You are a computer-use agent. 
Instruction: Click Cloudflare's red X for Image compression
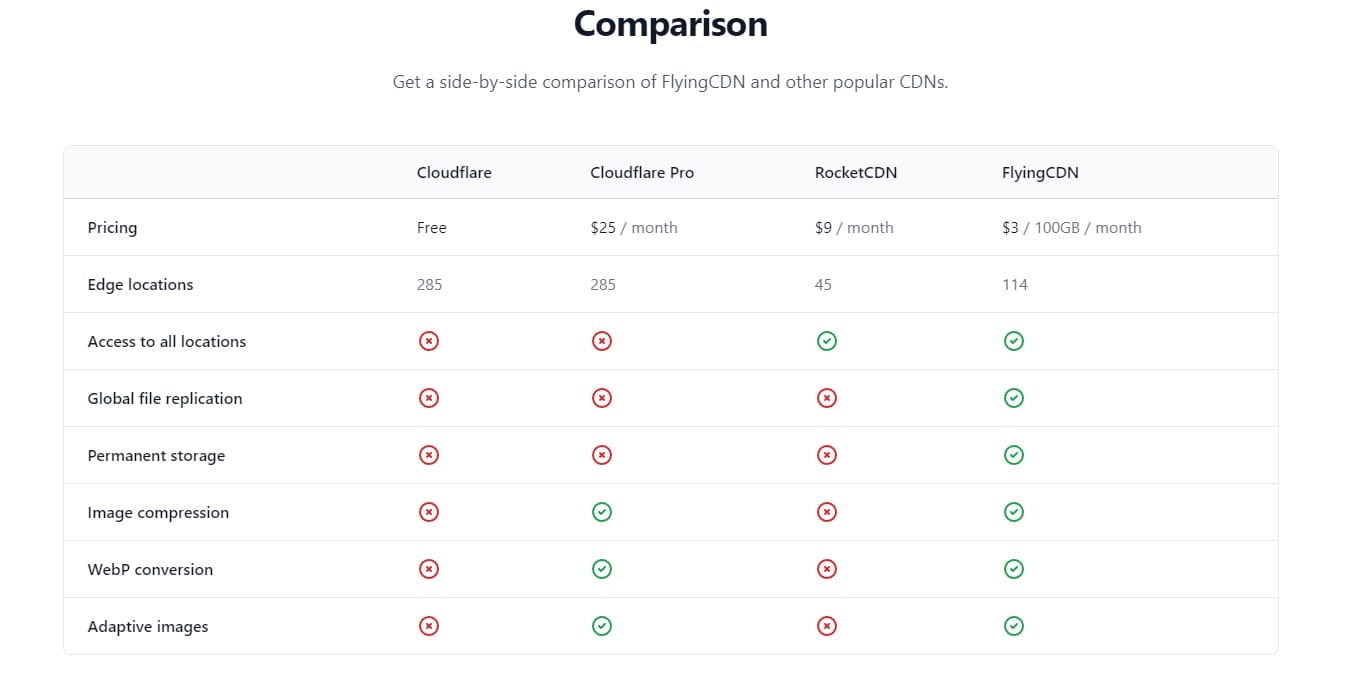point(428,512)
